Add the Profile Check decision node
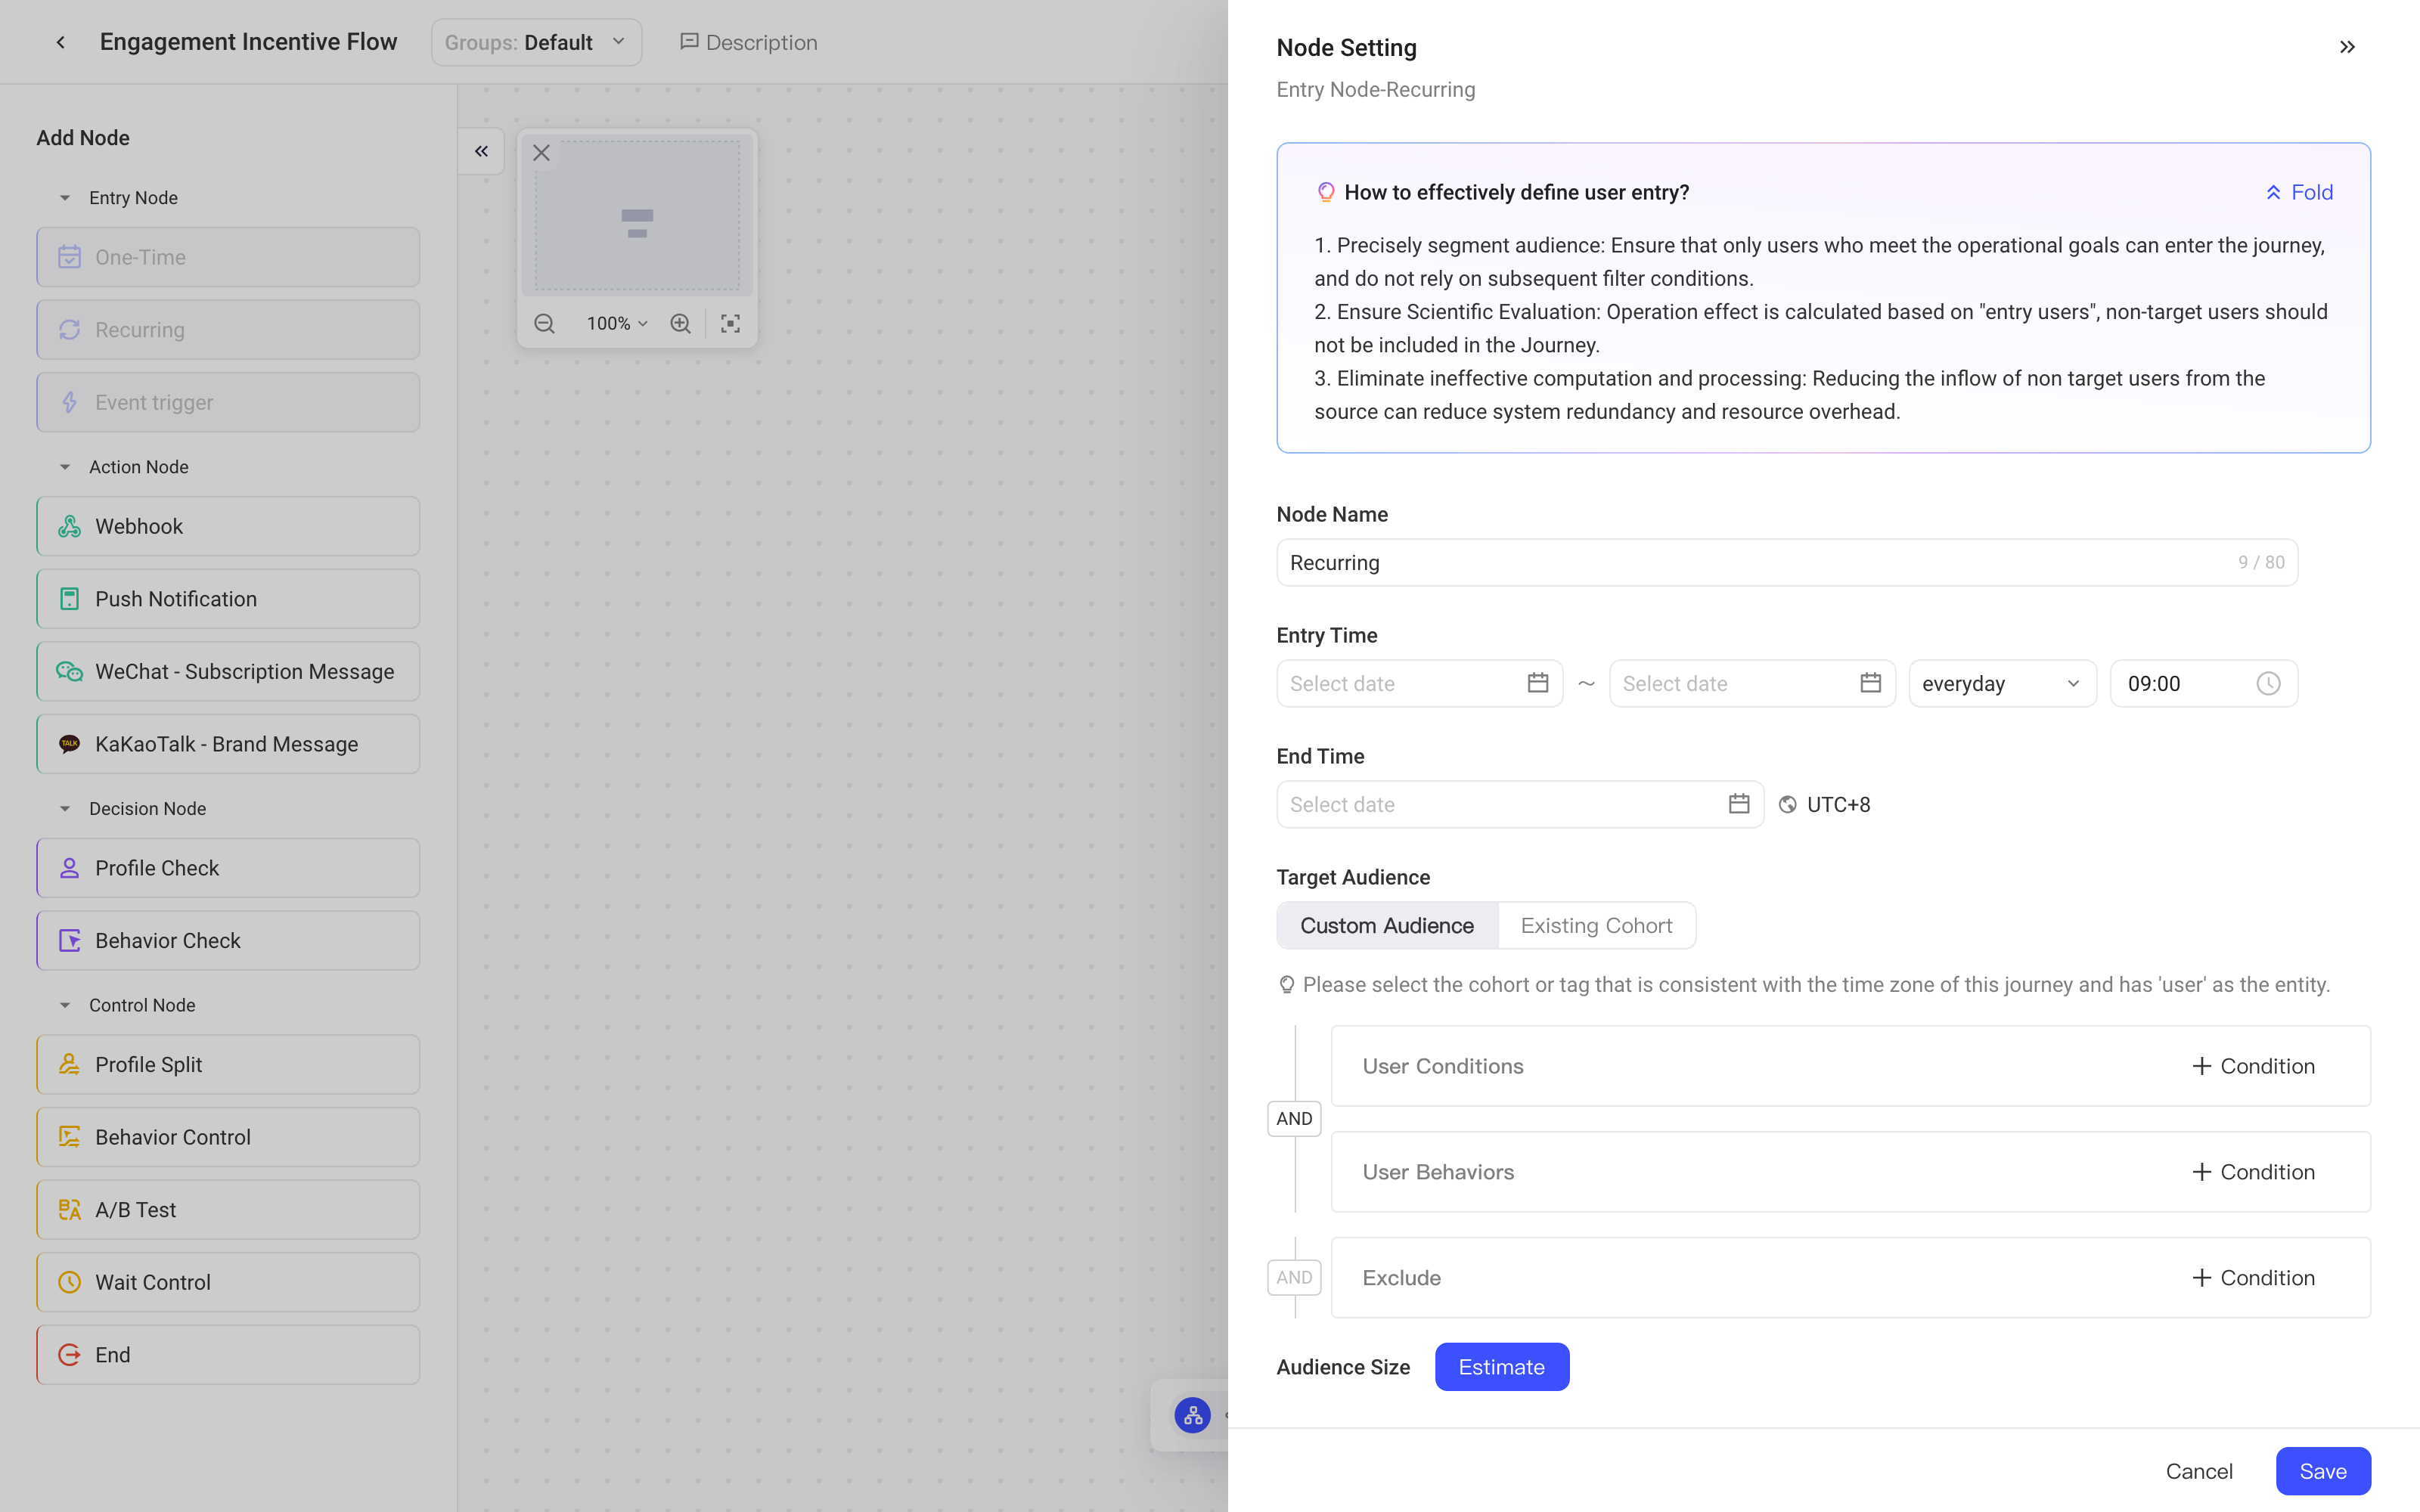The width and height of the screenshot is (2420, 1512). click(228, 868)
